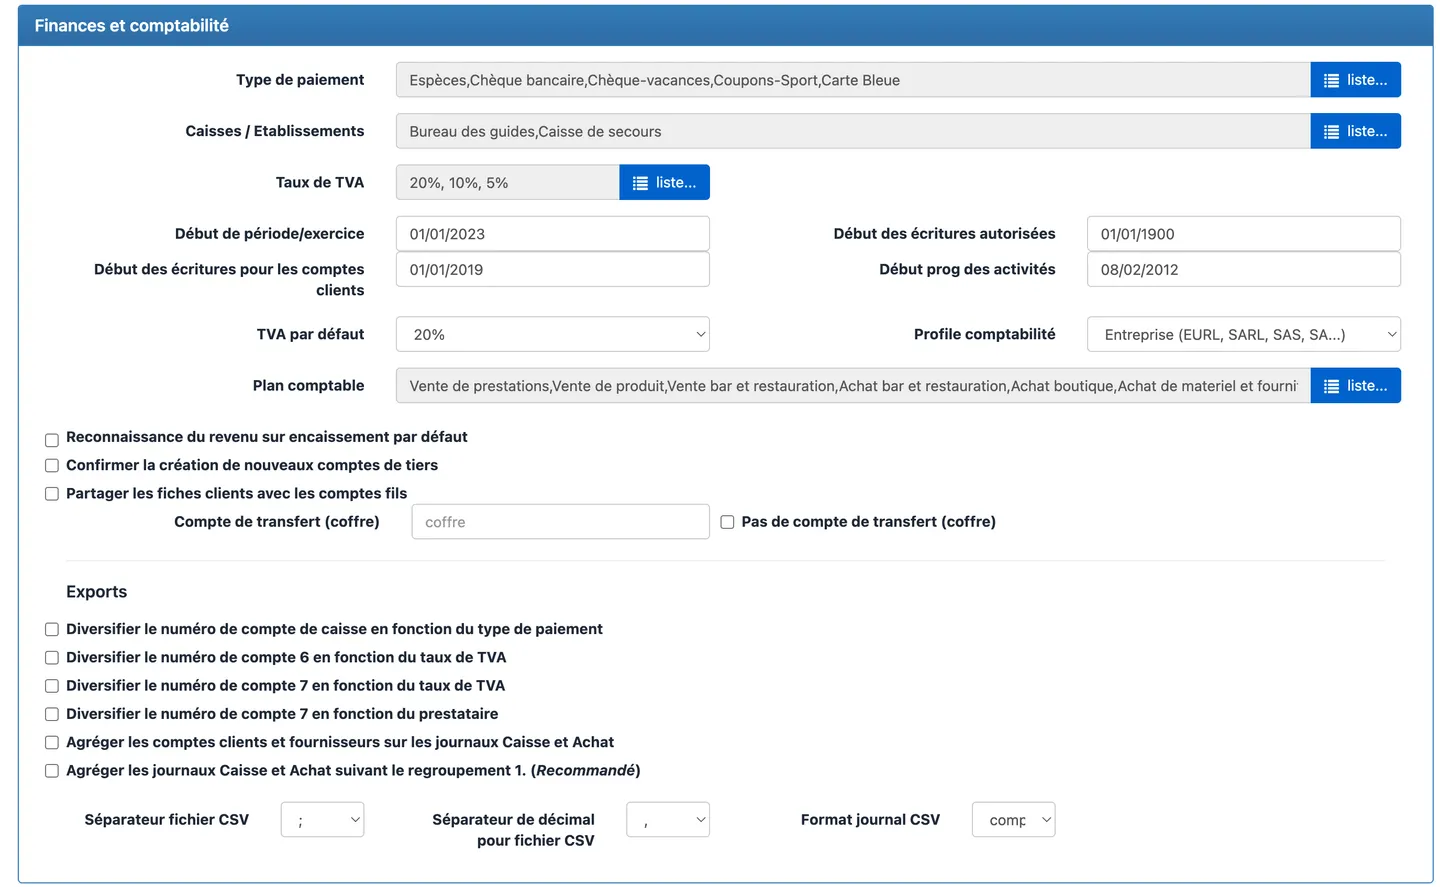Edit Début des écritures comptes clients date

[553, 269]
